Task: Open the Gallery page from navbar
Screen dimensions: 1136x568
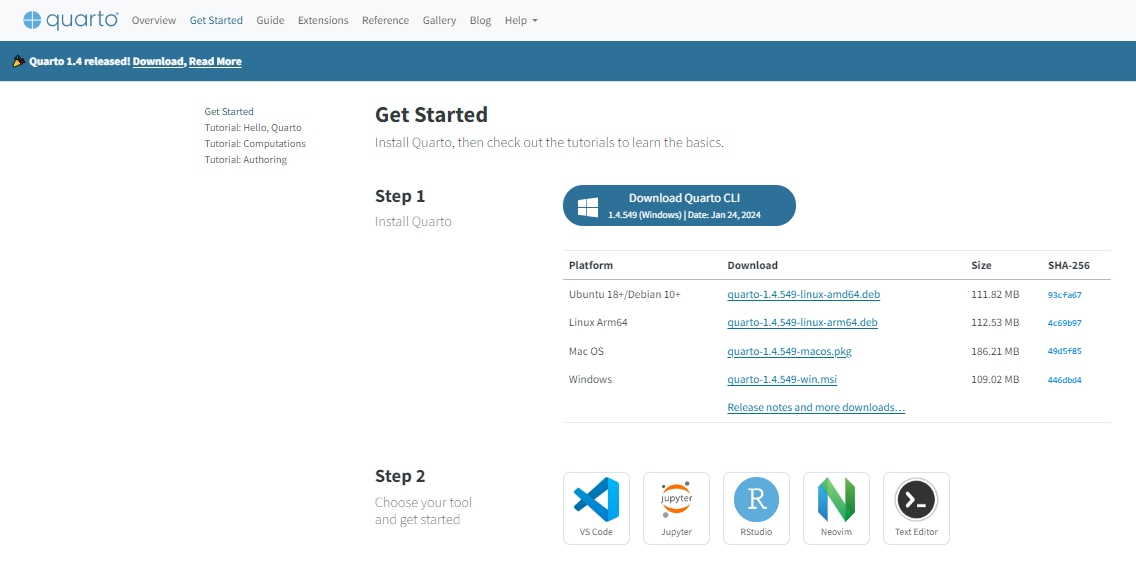Action: tap(439, 20)
